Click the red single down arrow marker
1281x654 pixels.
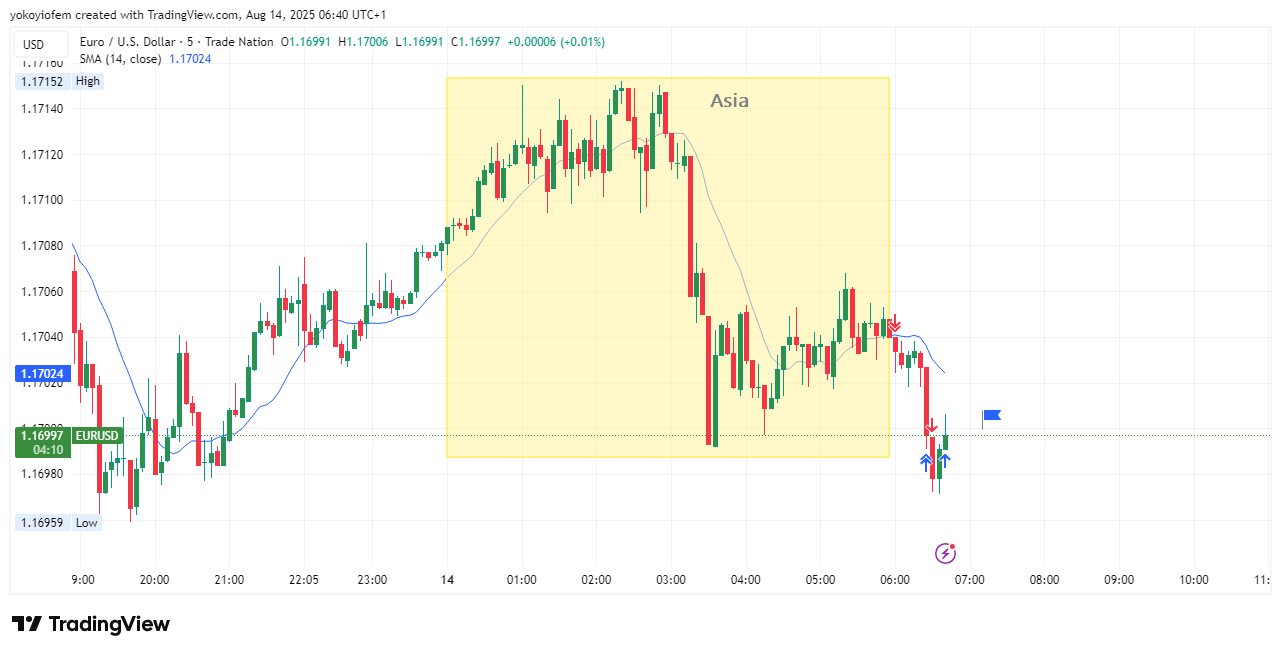(x=931, y=426)
